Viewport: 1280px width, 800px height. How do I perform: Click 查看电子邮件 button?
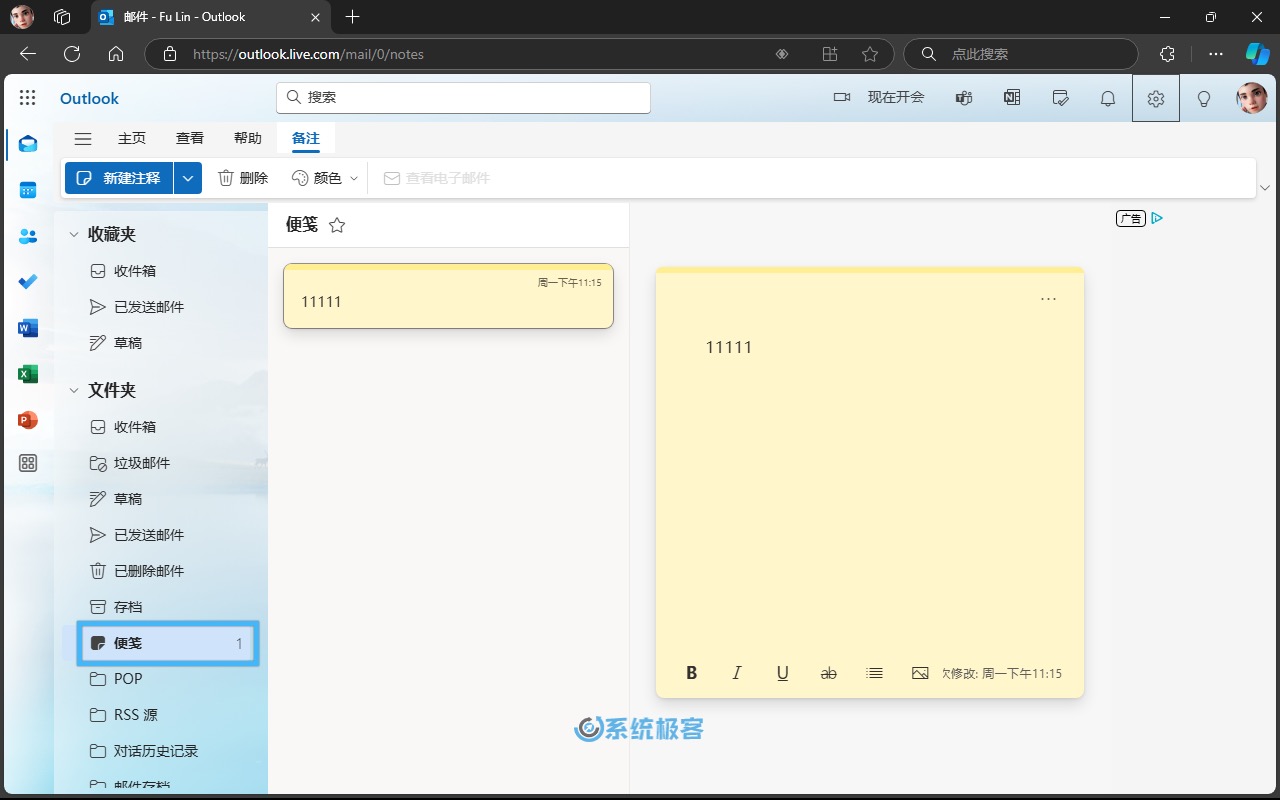point(437,178)
